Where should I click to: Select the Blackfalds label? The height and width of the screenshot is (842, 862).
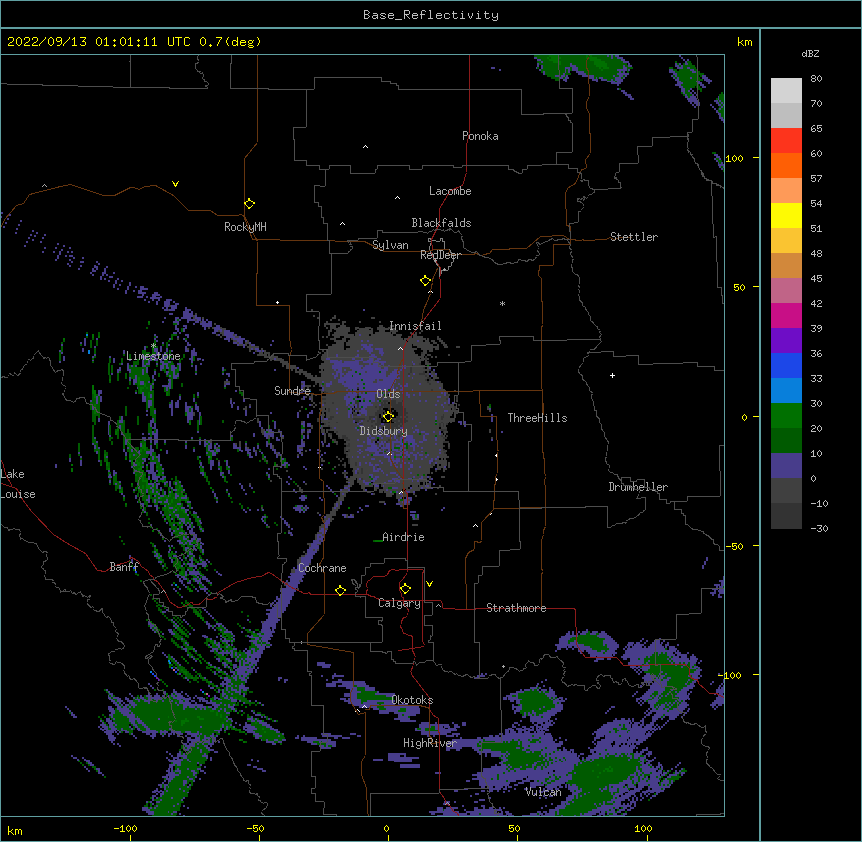[441, 223]
